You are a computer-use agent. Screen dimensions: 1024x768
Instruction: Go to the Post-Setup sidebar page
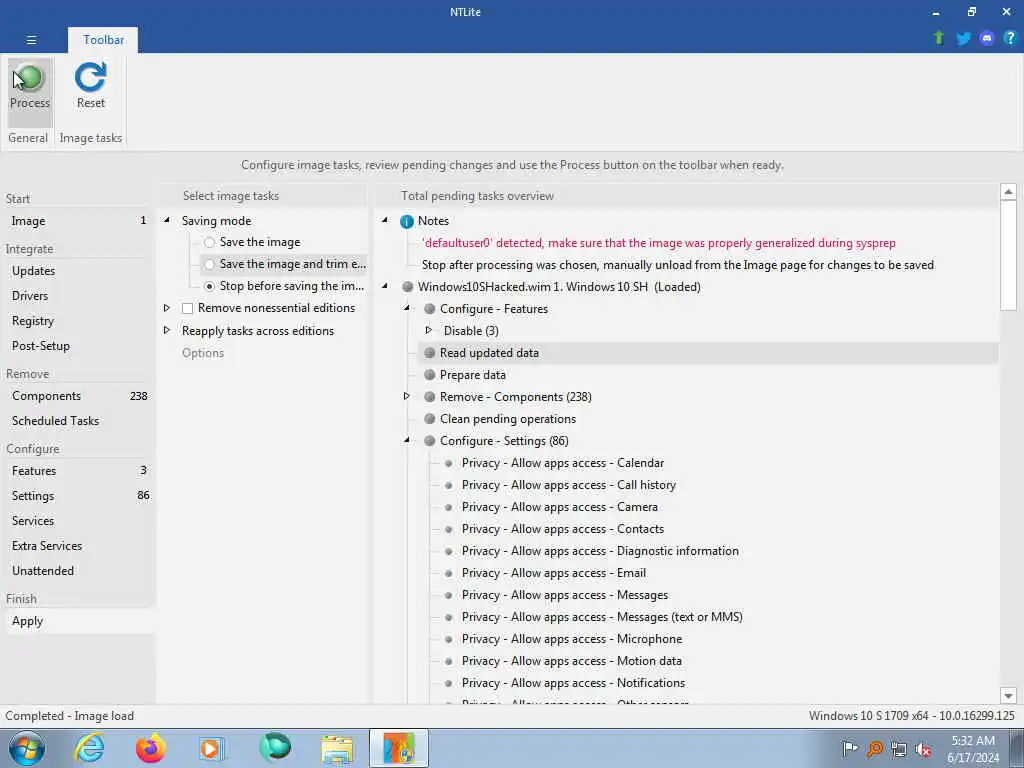[x=78, y=345]
